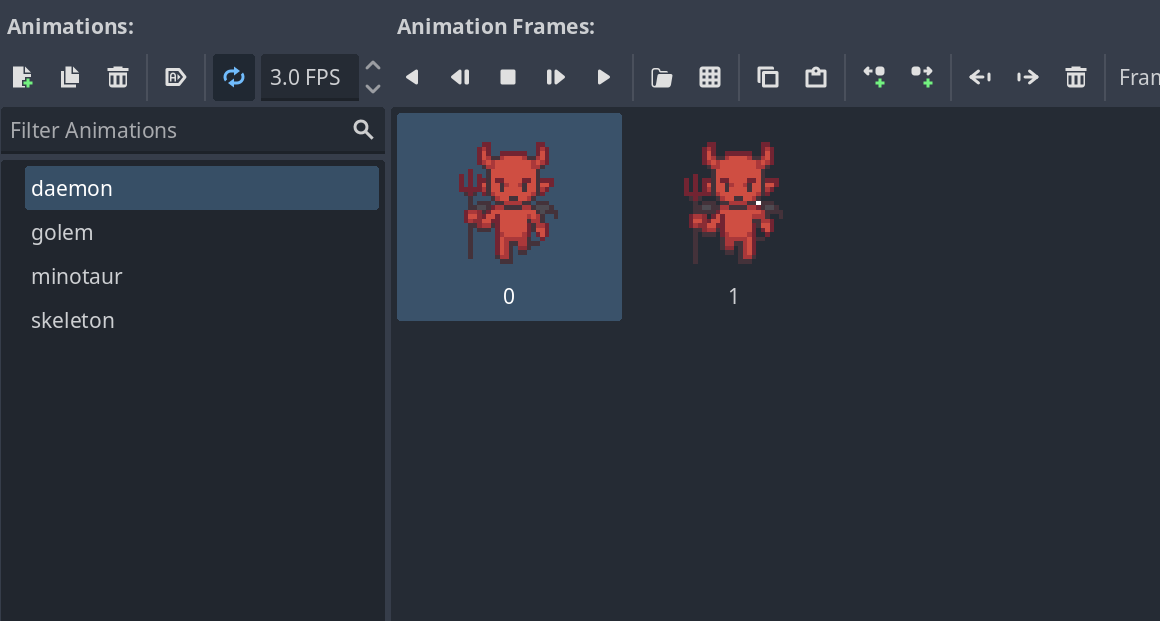This screenshot has width=1160, height=621.
Task: Toggle animation looping
Action: pyautogui.click(x=234, y=77)
